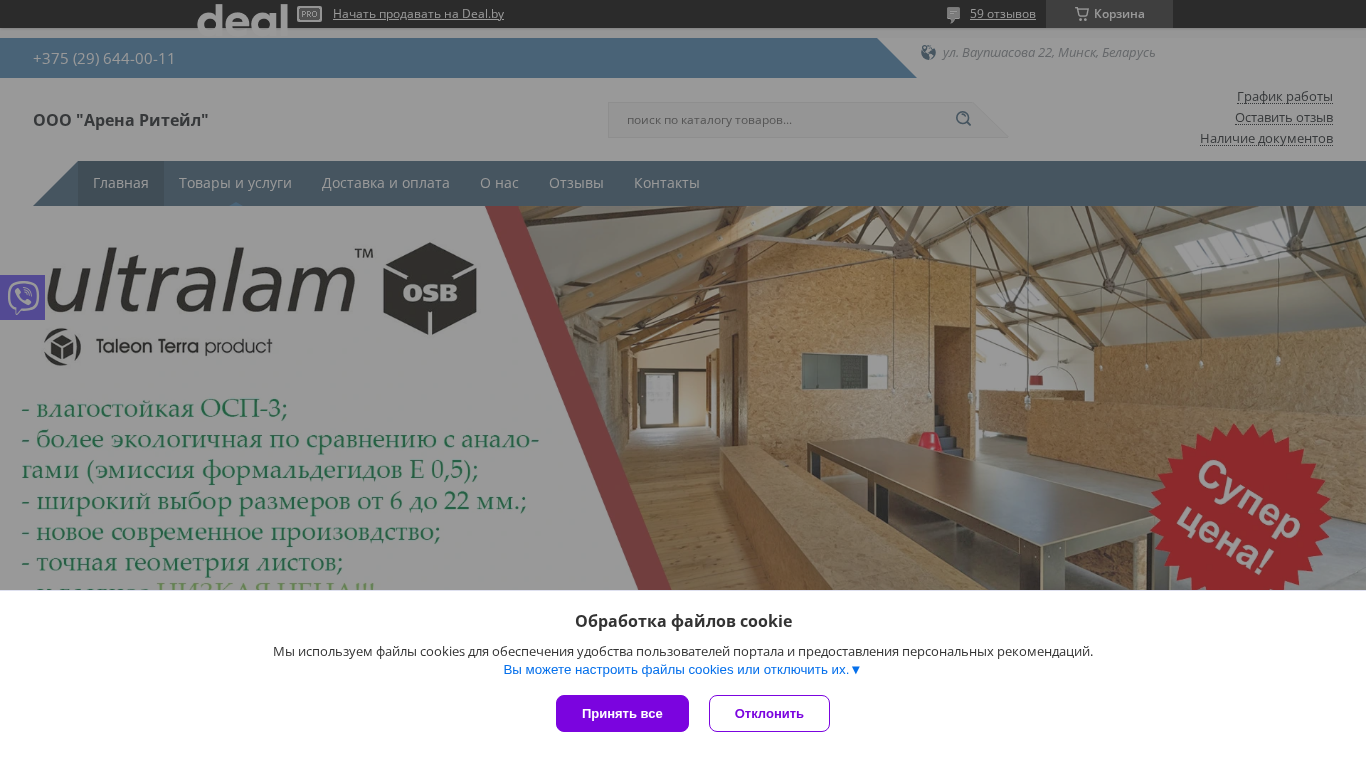This screenshot has height=768, width=1366.
Task: Click the globe address icon
Action: [x=928, y=52]
